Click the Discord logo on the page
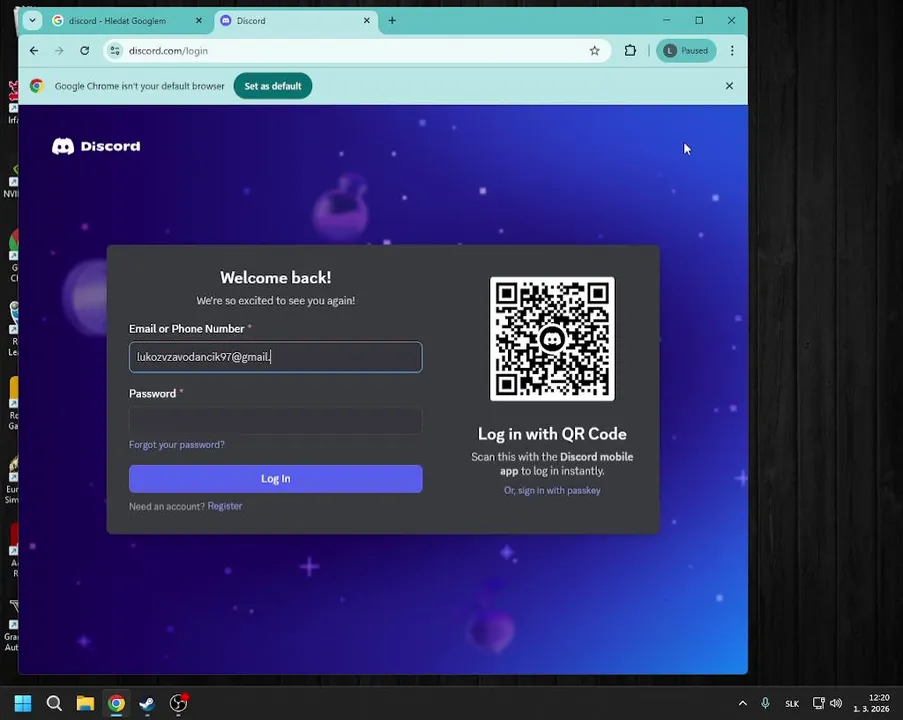 [96, 146]
